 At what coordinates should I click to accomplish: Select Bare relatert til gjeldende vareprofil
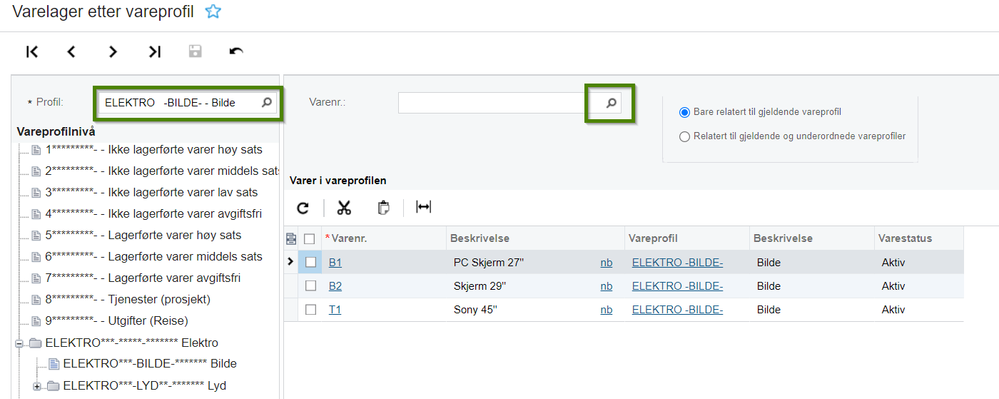685,112
